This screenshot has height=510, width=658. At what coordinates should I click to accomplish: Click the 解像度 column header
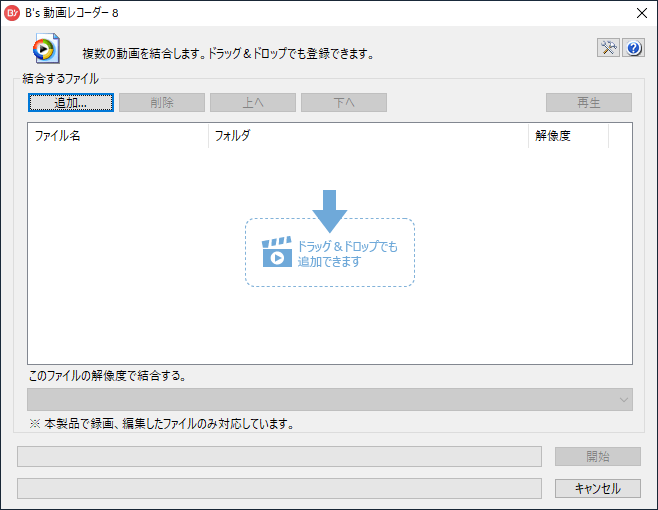pos(567,136)
